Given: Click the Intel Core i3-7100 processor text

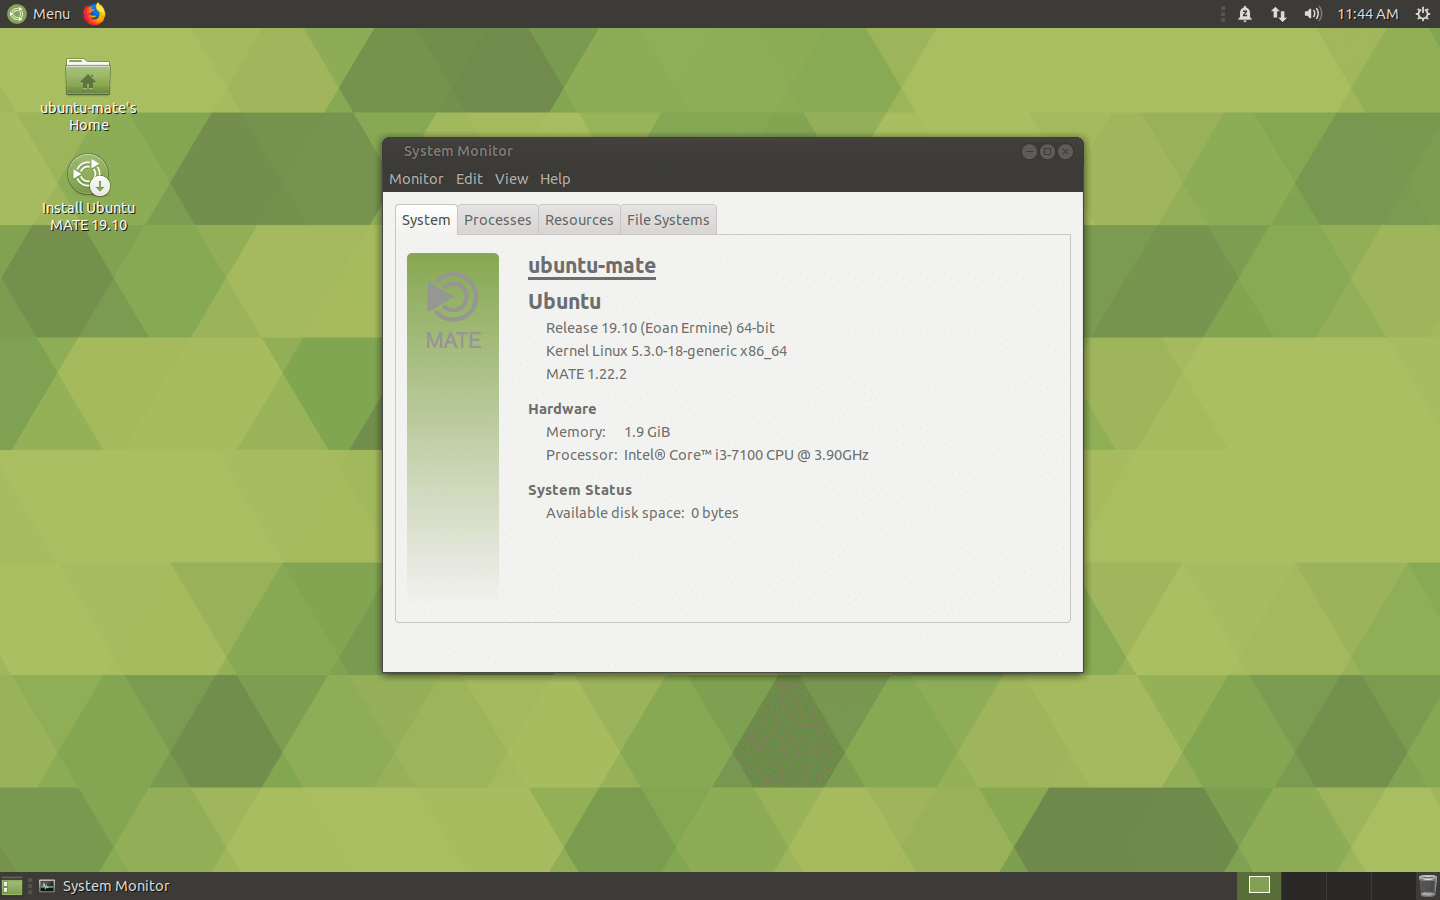Looking at the screenshot, I should coord(746,455).
